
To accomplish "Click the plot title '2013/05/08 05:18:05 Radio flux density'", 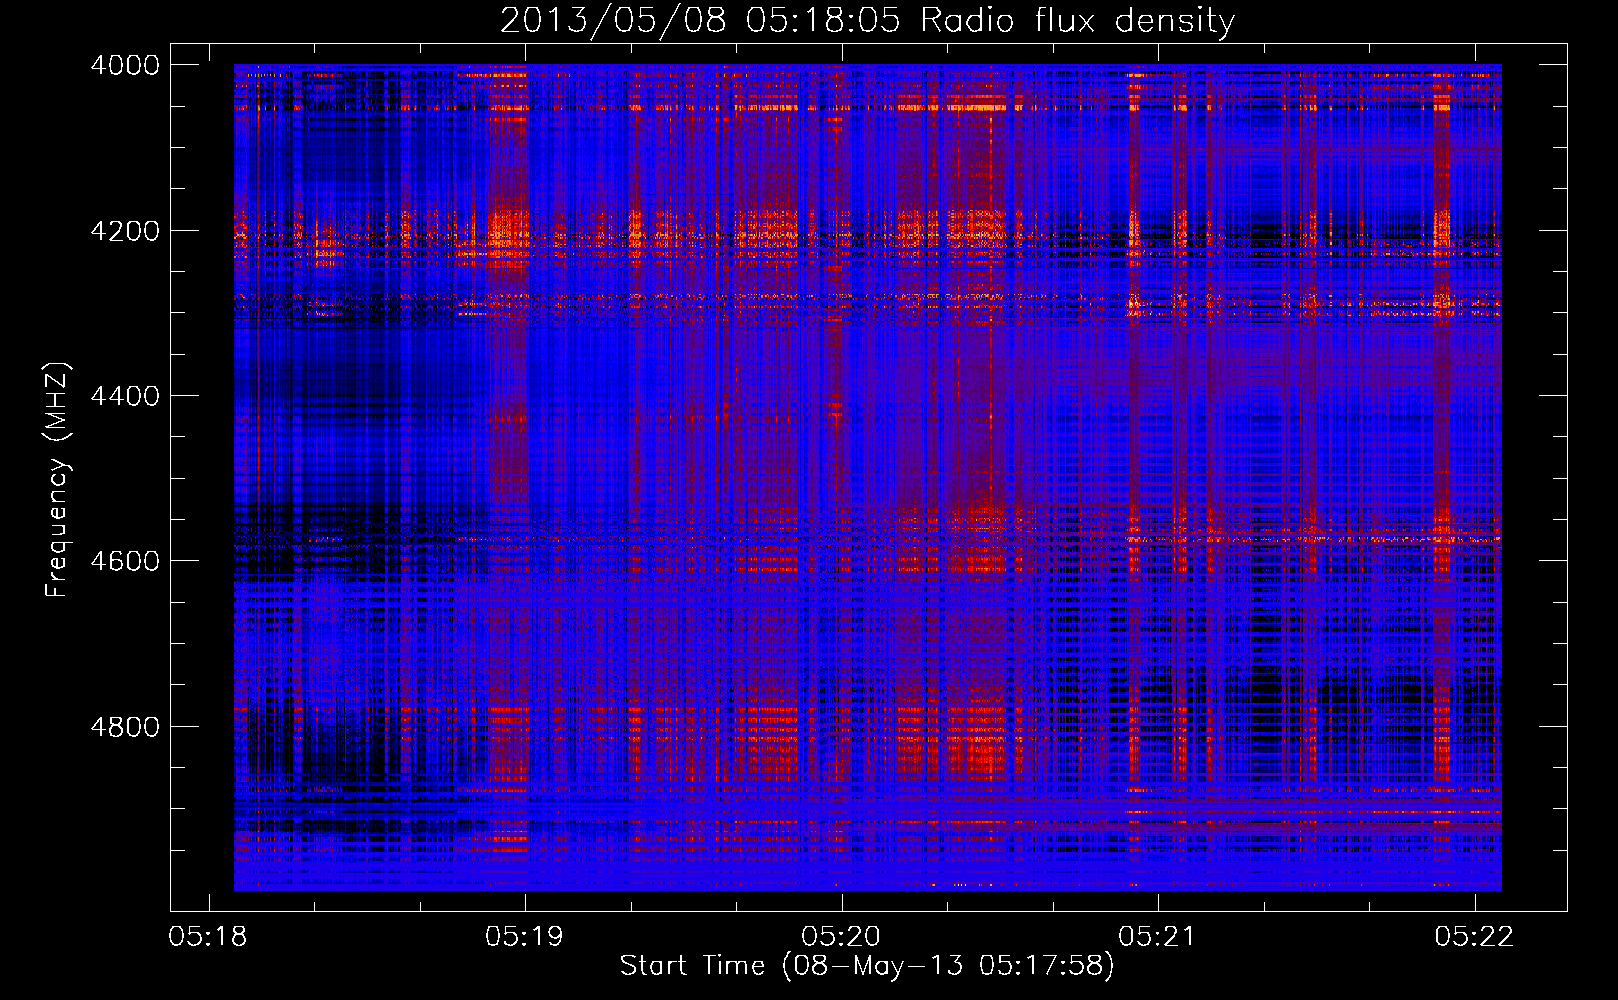I will (867, 20).
